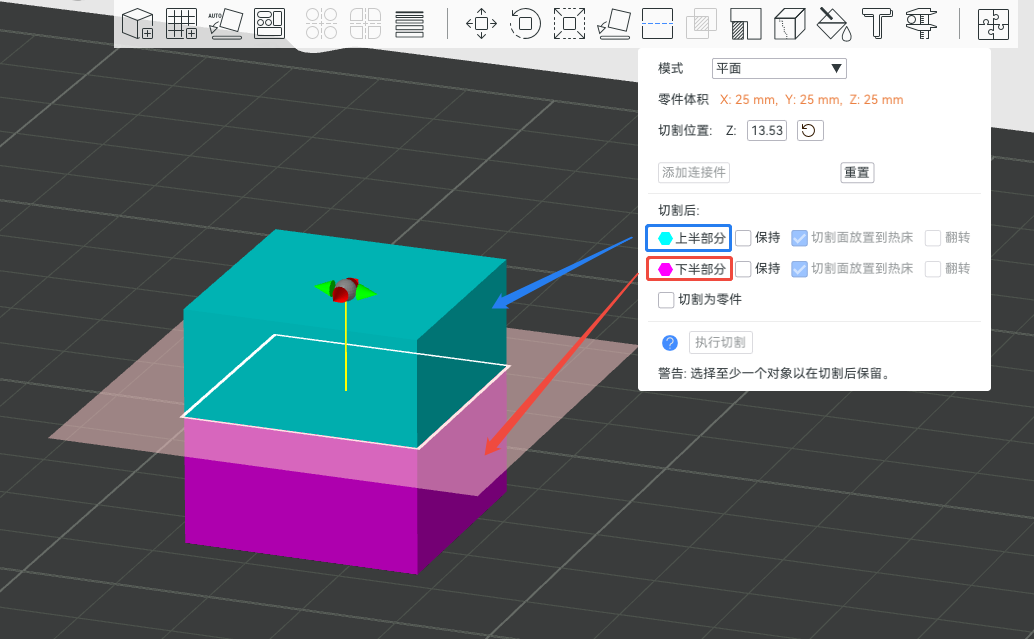This screenshot has width=1034, height=639.
Task: Click the cyan 上半部分 color hexagon
Action: 665,238
